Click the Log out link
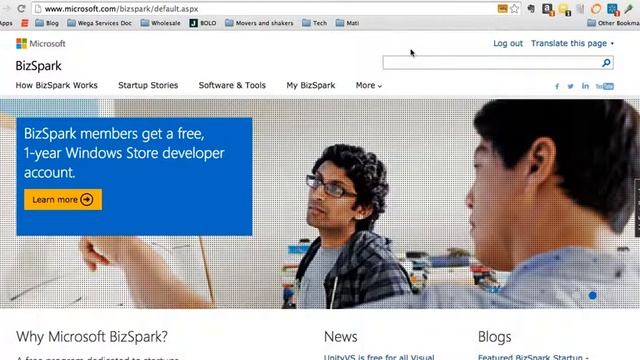Screen dimensions: 640x360 pyautogui.click(x=508, y=43)
